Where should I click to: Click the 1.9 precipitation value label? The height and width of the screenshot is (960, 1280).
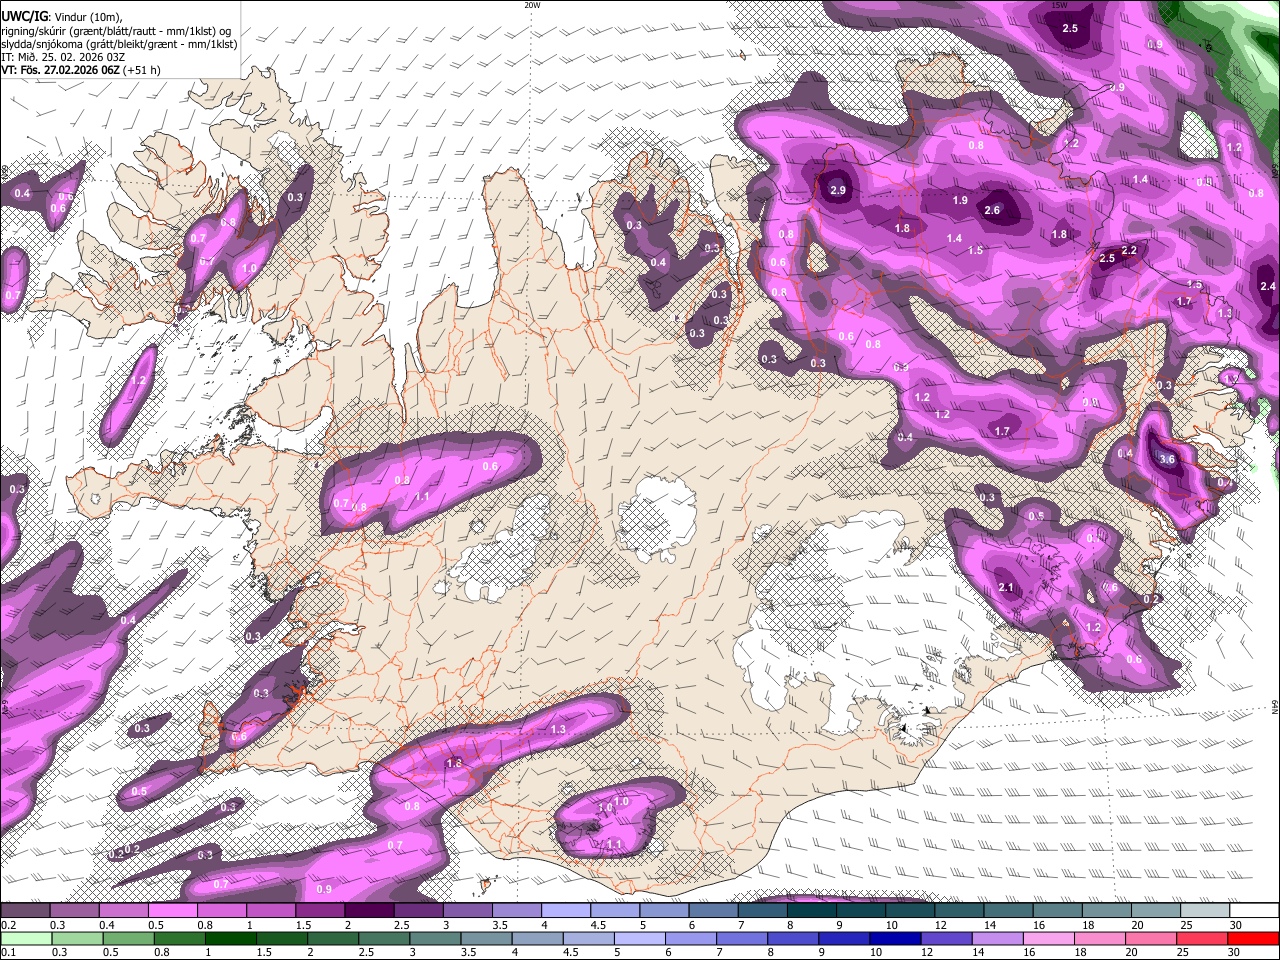click(x=960, y=201)
